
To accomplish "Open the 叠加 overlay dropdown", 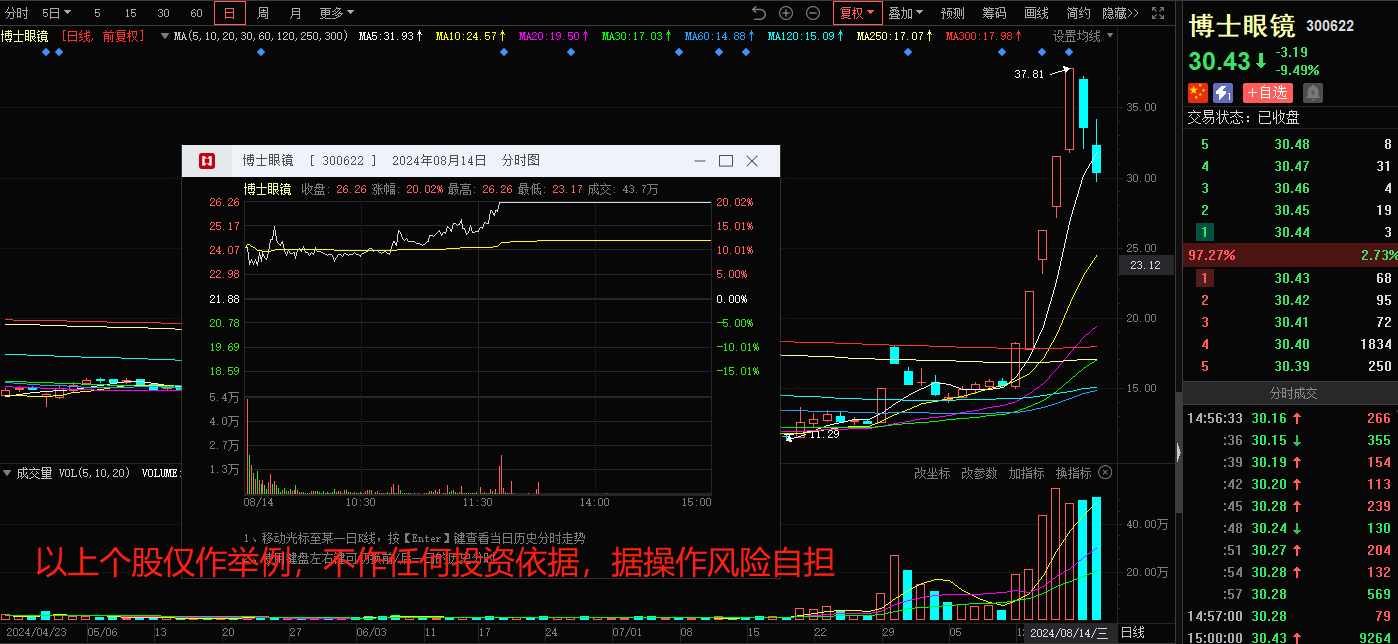I will coord(906,13).
